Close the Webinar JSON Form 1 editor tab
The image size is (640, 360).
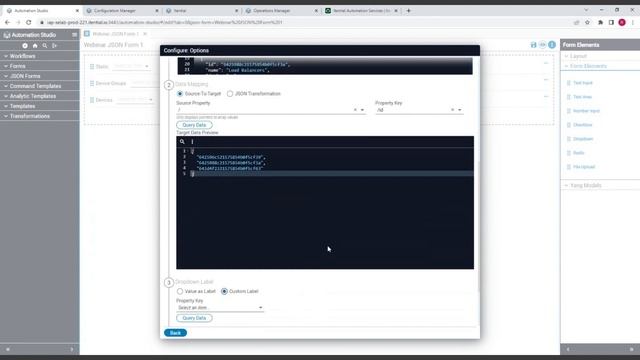pyautogui.click(x=145, y=34)
